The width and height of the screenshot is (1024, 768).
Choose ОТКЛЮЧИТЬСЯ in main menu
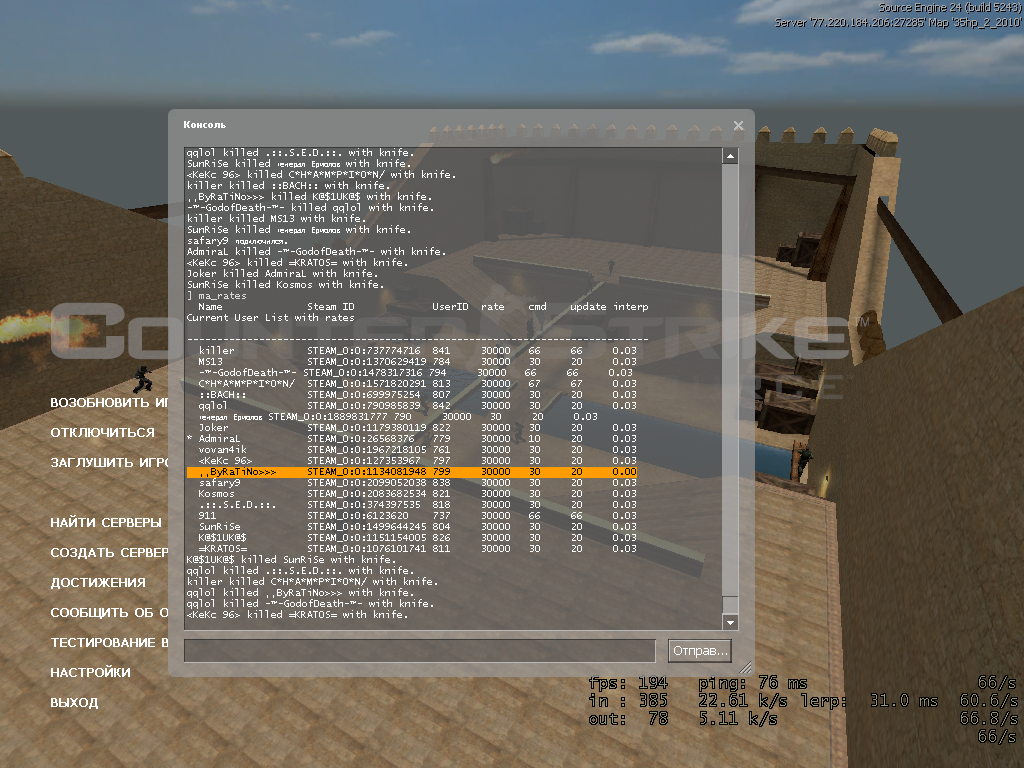click(x=103, y=432)
